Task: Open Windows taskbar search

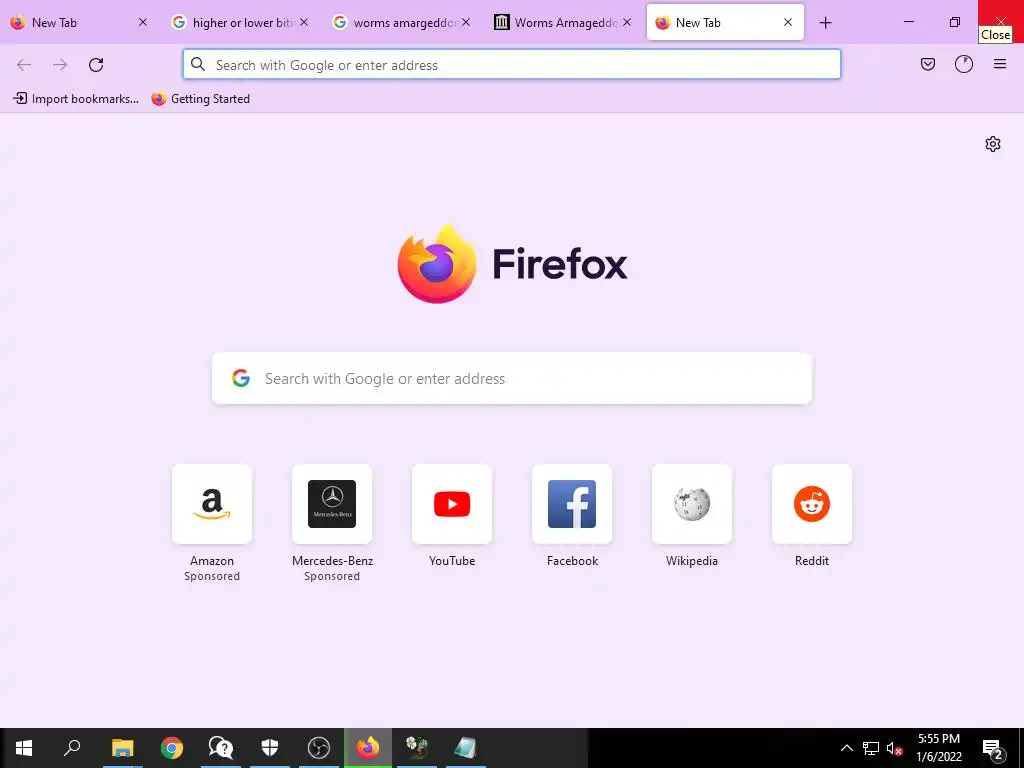Action: (x=72, y=748)
